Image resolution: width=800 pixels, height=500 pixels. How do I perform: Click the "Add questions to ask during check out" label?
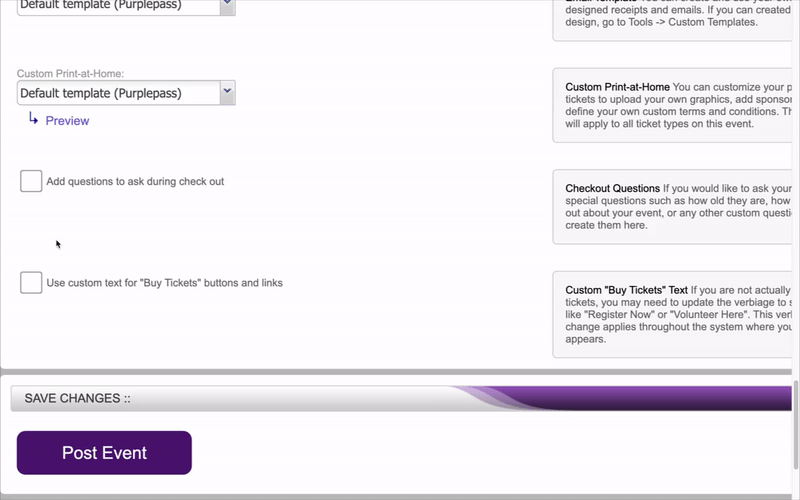[135, 182]
